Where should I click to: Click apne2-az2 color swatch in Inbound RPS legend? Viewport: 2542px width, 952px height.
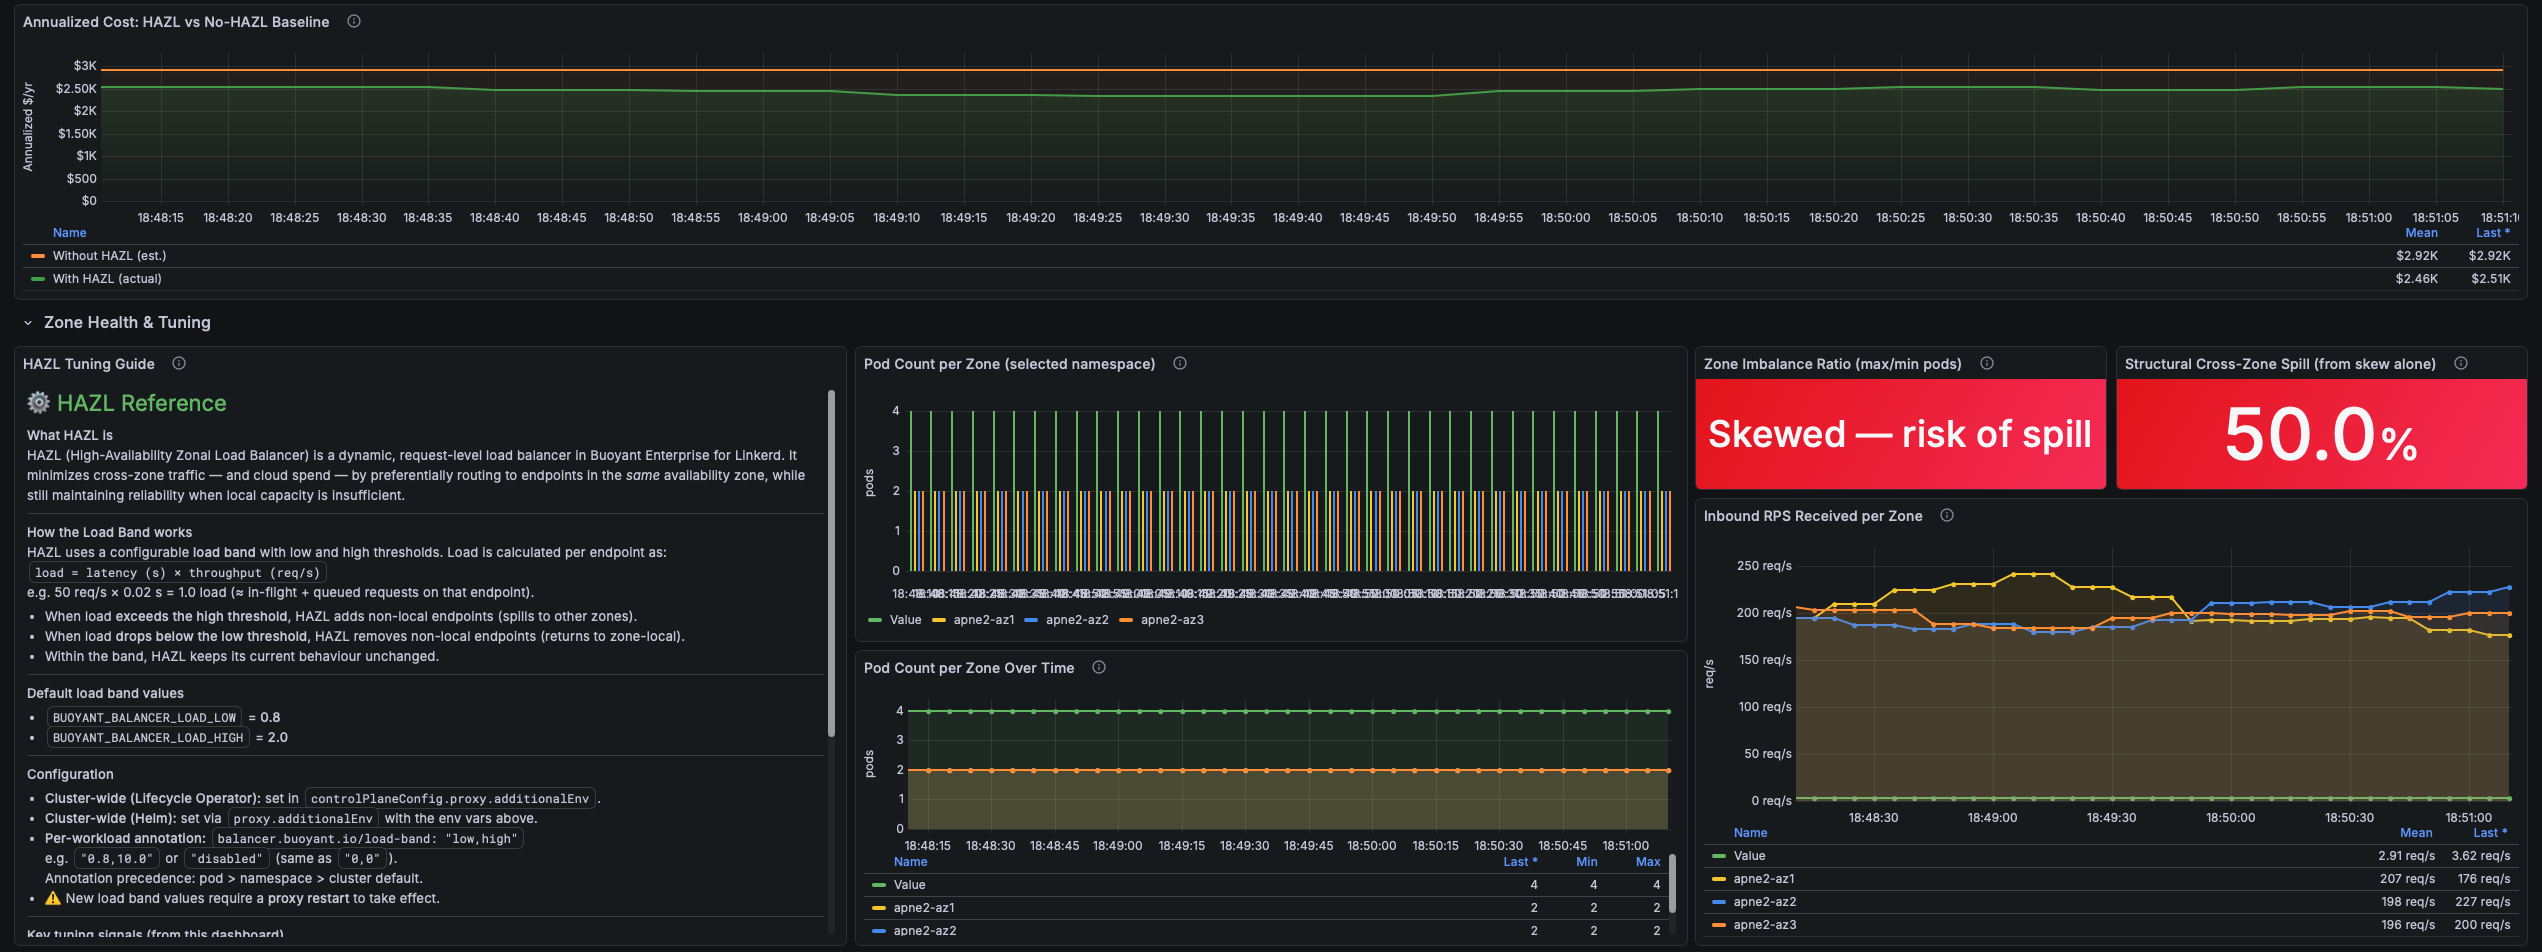pyautogui.click(x=1719, y=902)
